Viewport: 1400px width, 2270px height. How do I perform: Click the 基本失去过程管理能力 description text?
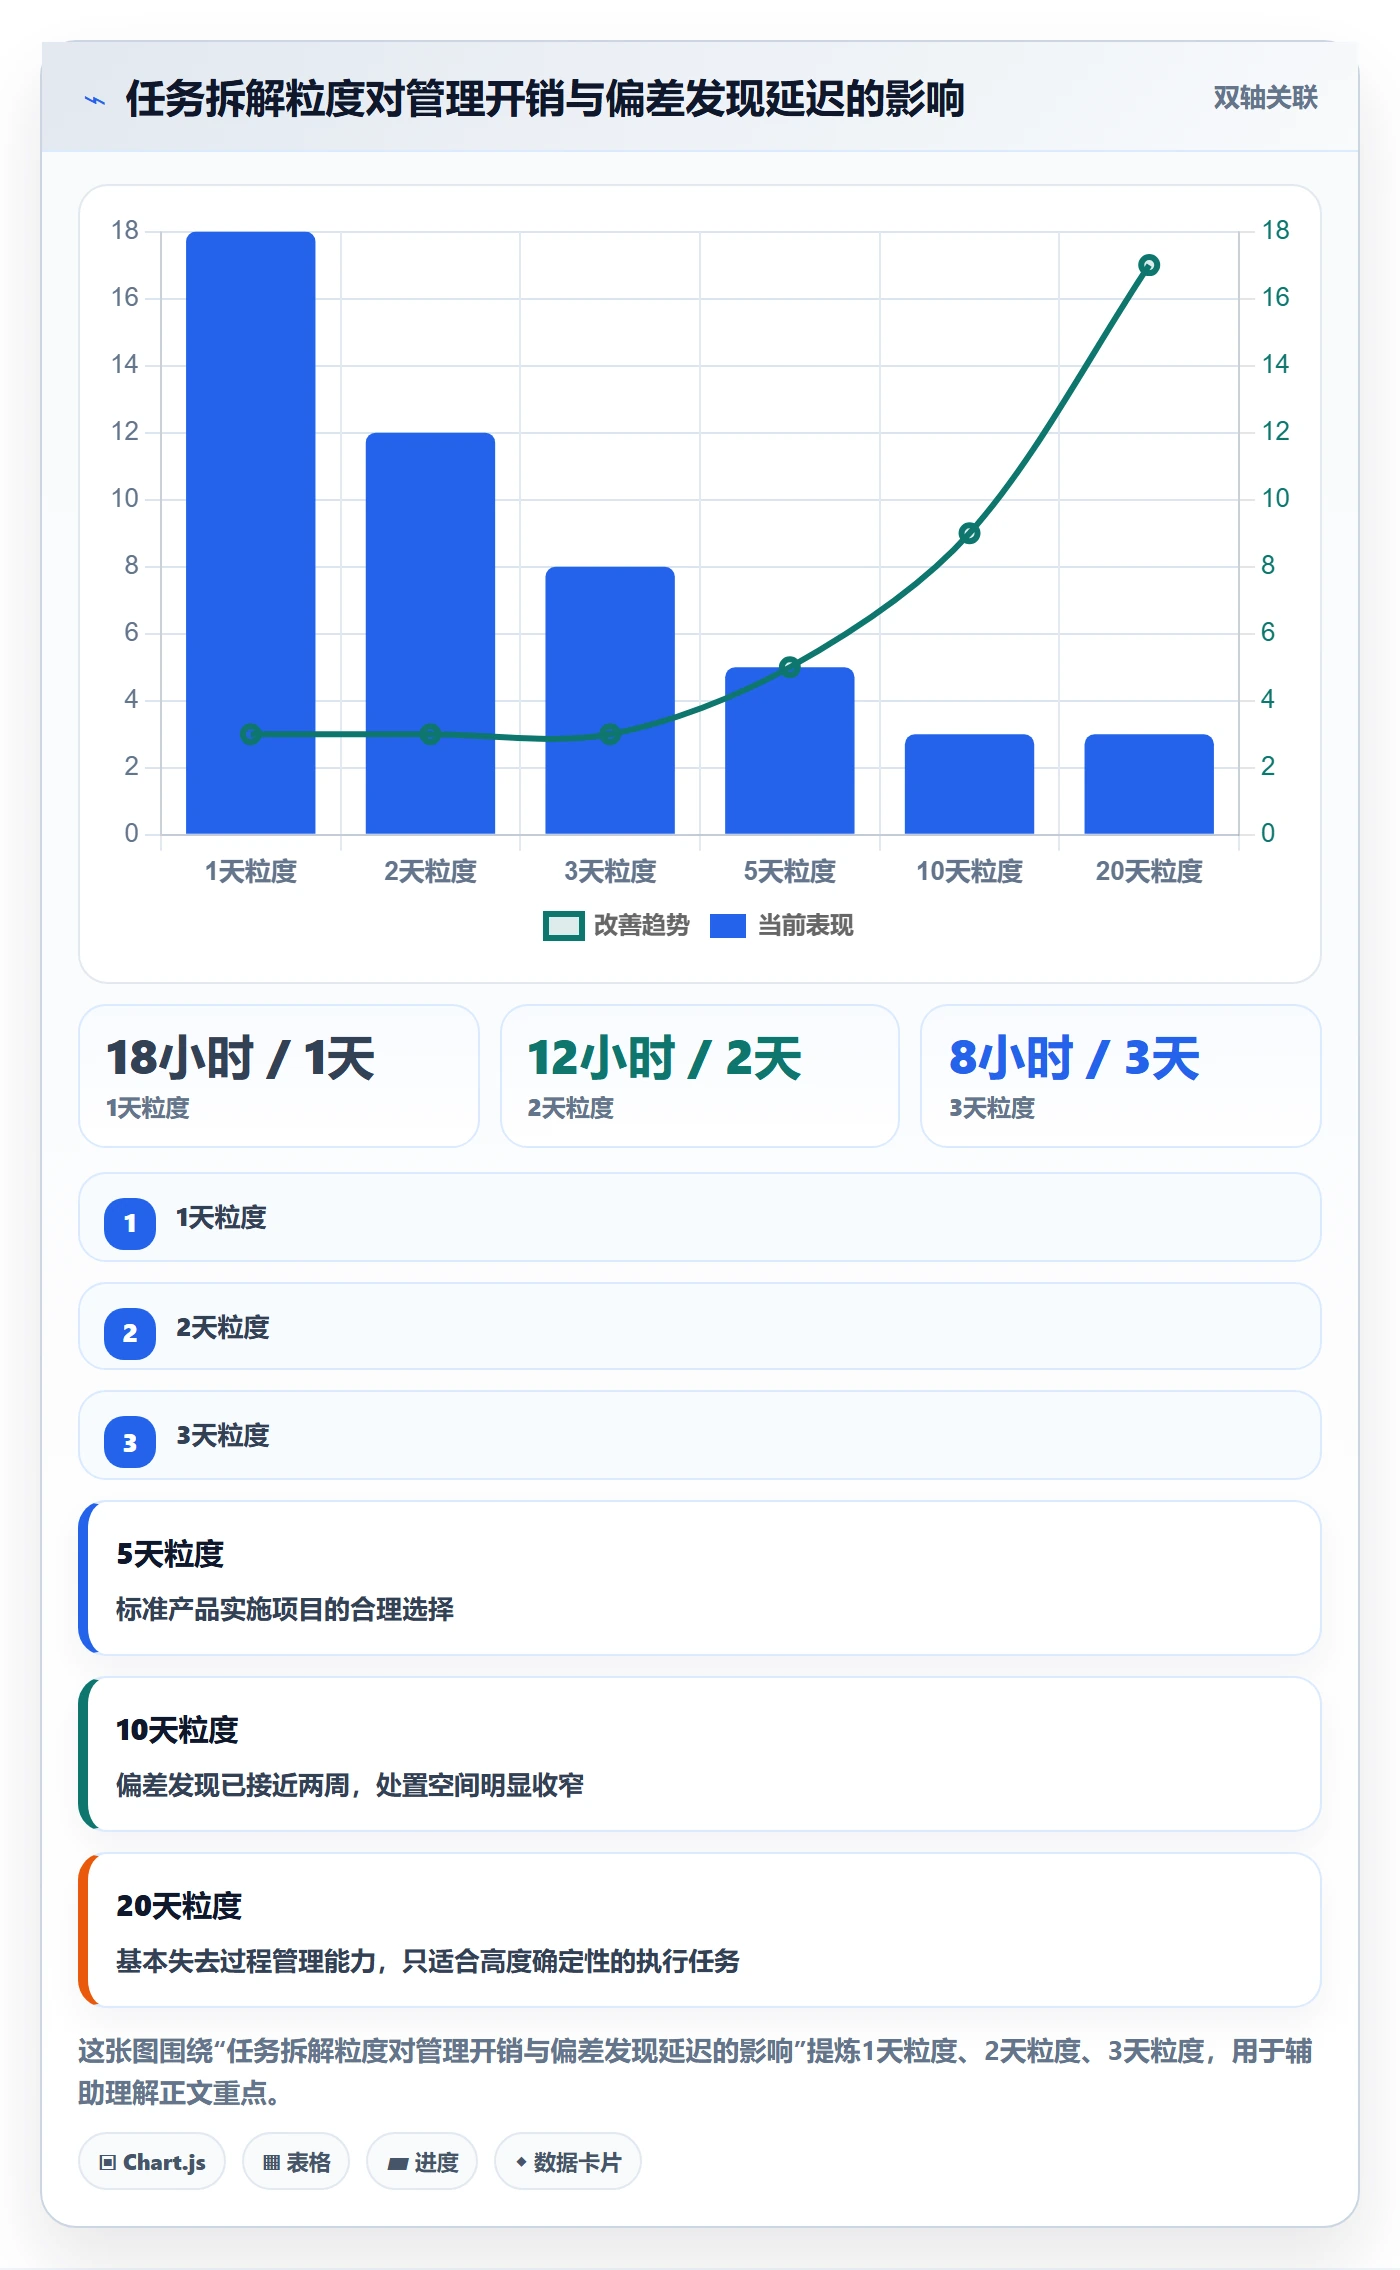point(428,1961)
